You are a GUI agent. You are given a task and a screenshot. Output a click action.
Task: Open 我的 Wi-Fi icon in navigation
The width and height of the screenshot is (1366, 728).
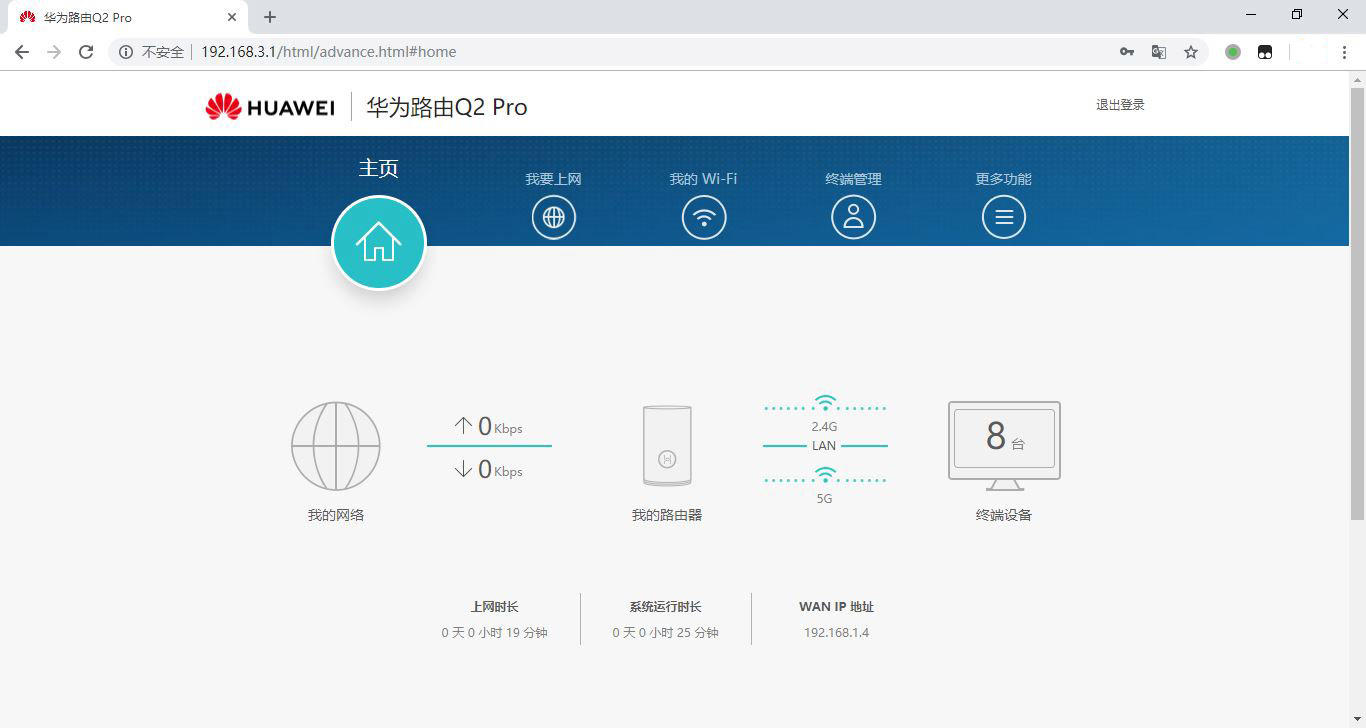point(704,217)
